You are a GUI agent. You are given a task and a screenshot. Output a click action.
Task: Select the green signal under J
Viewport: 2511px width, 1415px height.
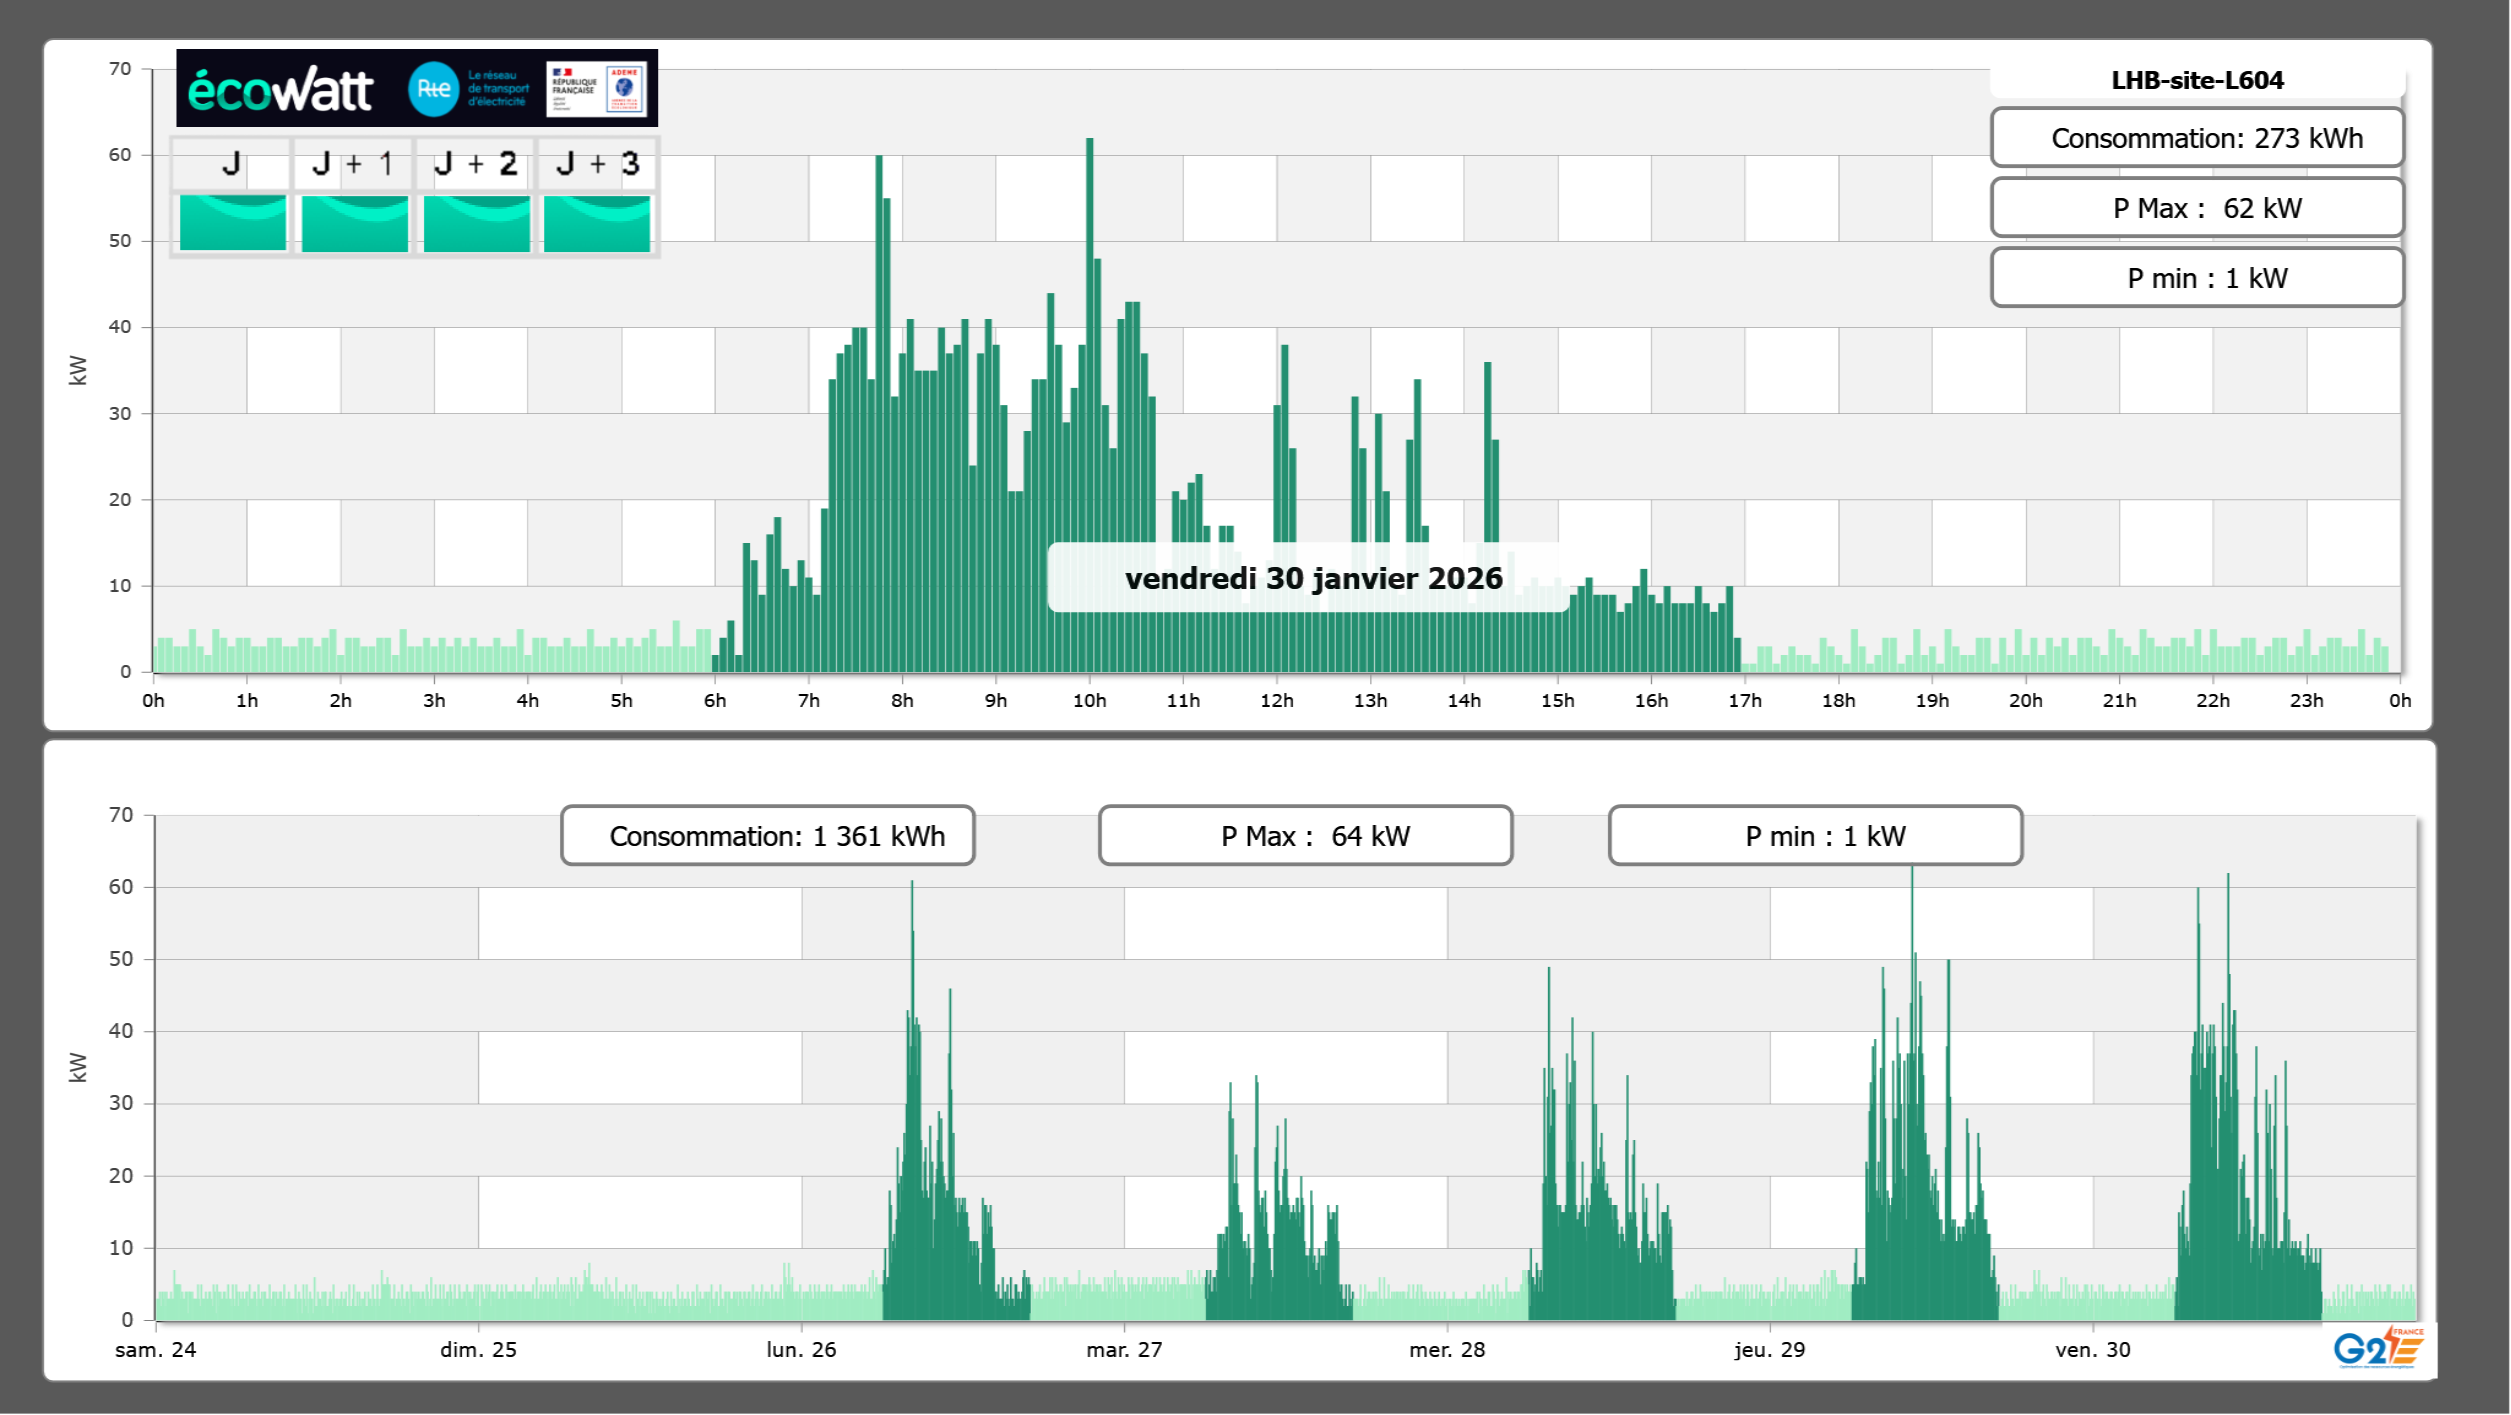point(232,223)
